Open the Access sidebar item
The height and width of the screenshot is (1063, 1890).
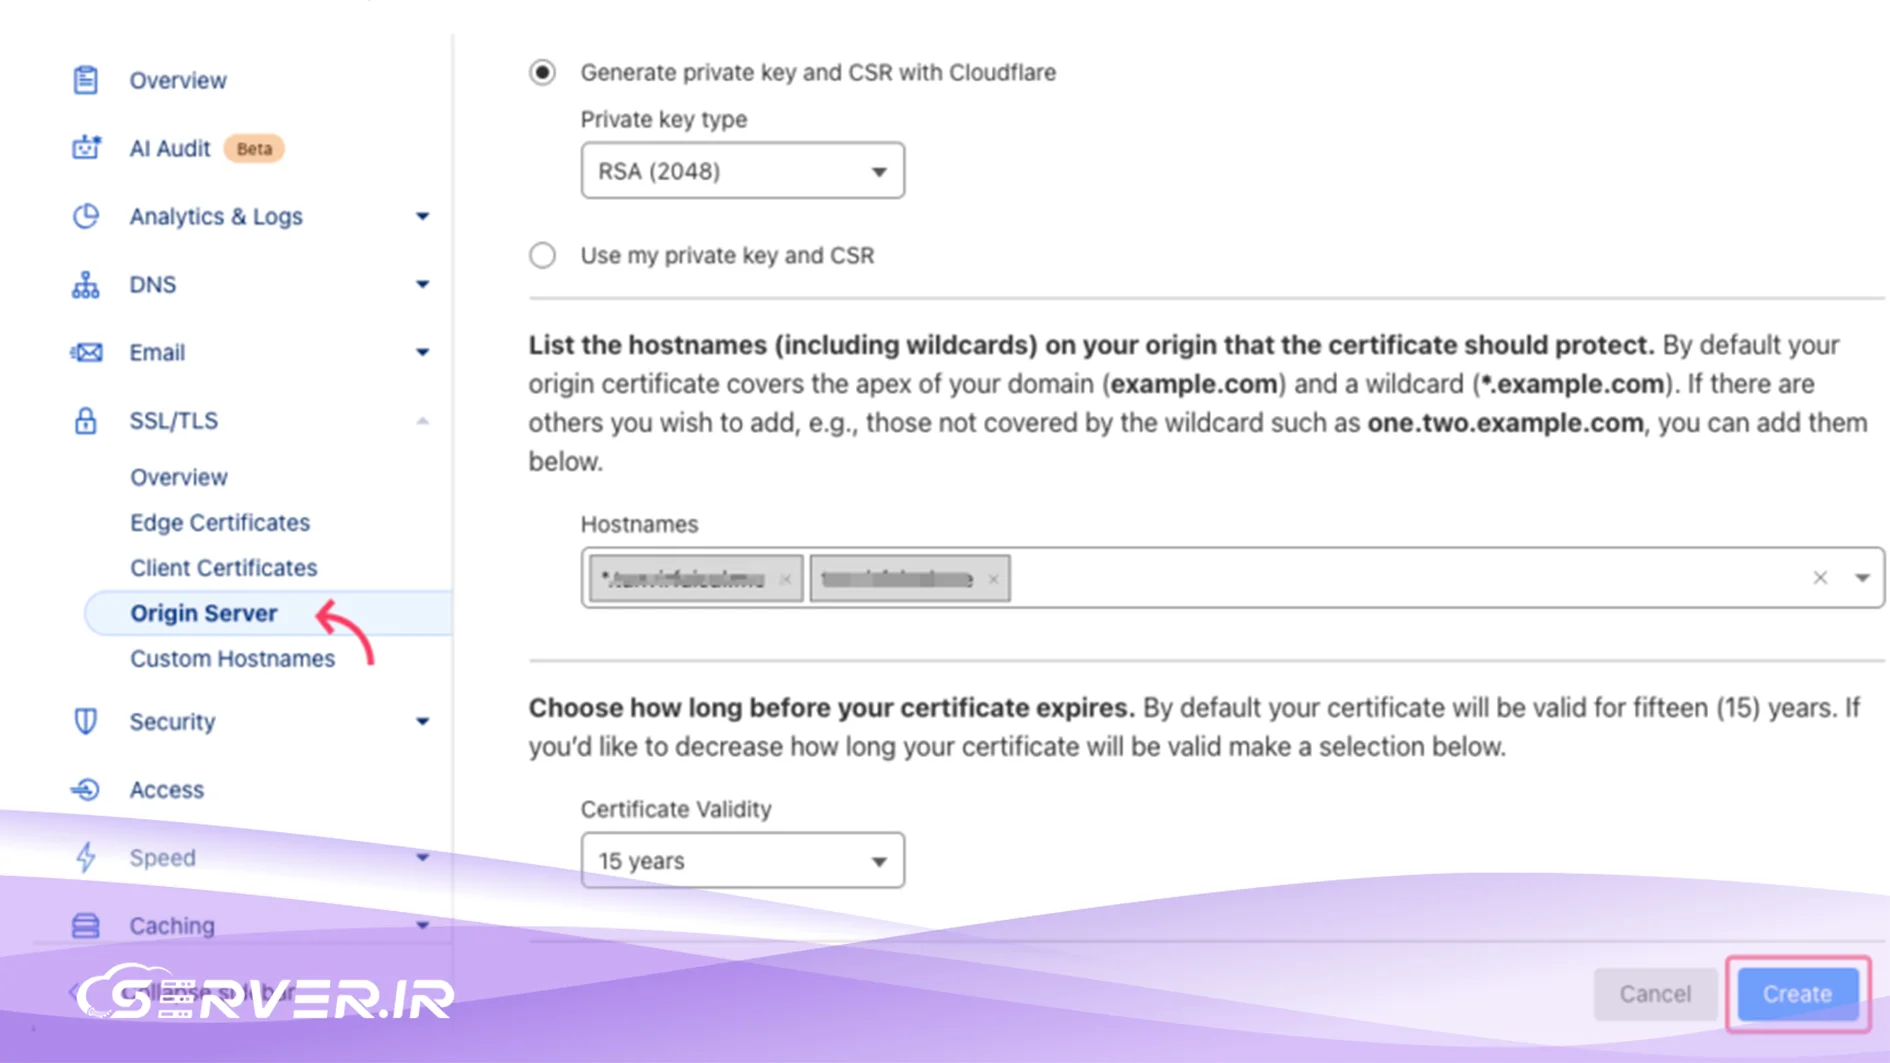click(x=167, y=790)
